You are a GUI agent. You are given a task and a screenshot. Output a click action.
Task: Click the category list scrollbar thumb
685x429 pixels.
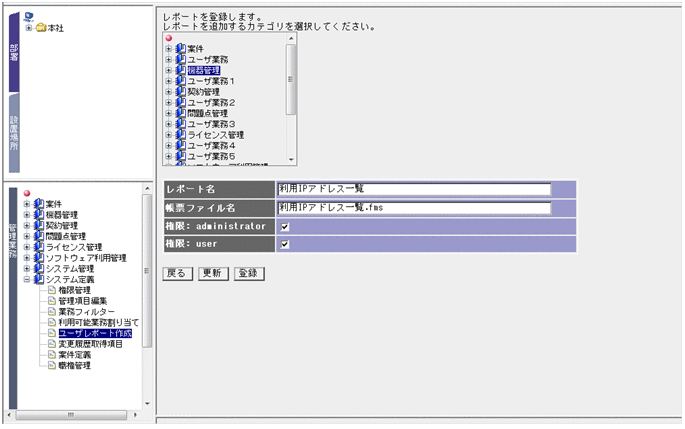point(291,80)
